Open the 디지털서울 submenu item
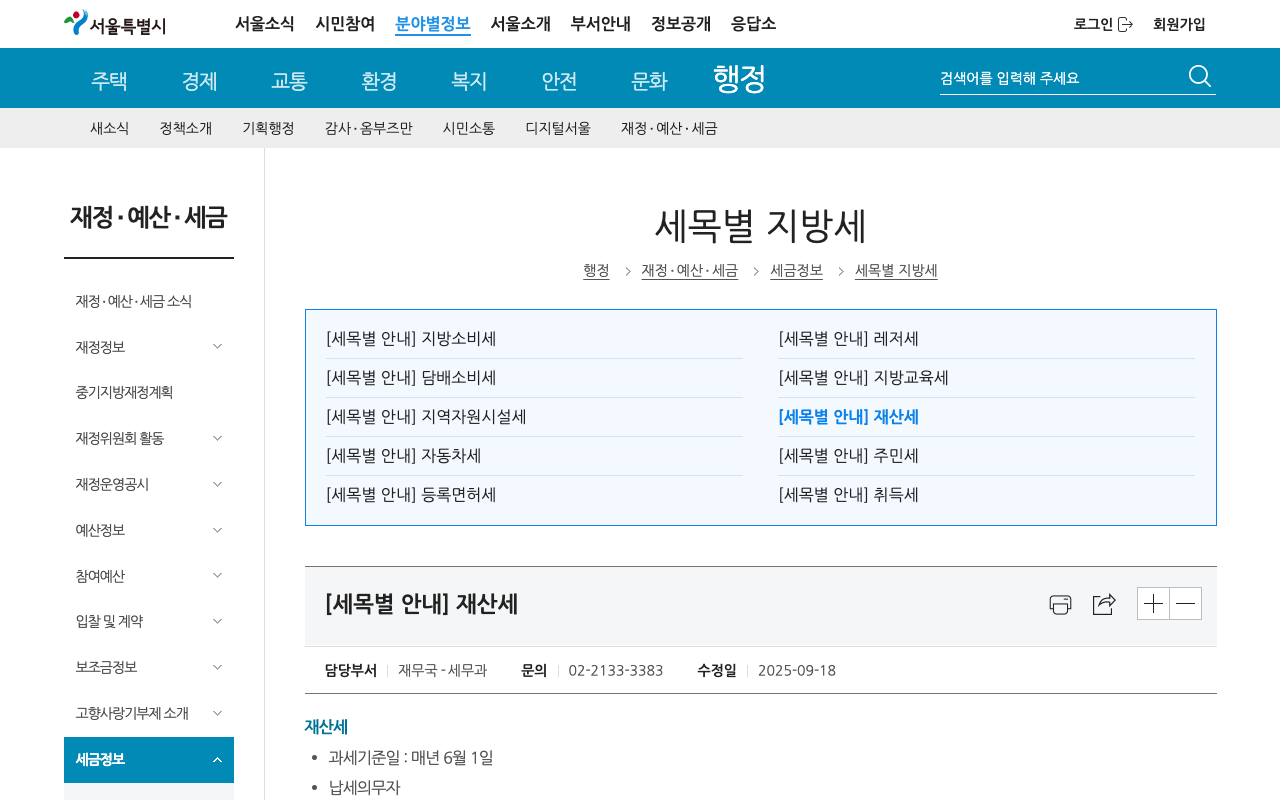Image resolution: width=1280 pixels, height=800 pixels. [558, 128]
